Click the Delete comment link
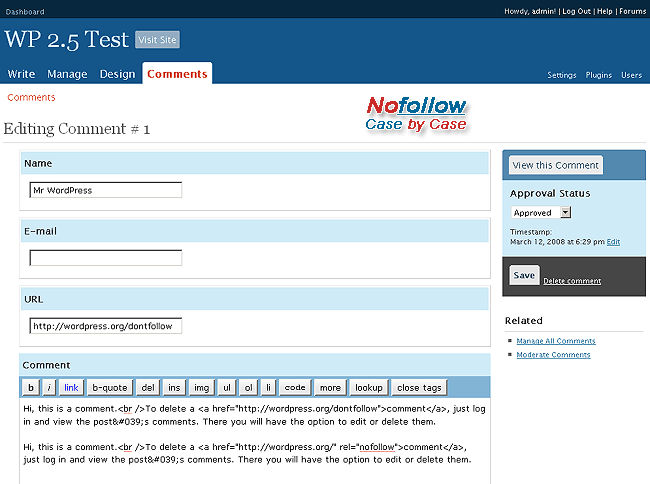 572,281
